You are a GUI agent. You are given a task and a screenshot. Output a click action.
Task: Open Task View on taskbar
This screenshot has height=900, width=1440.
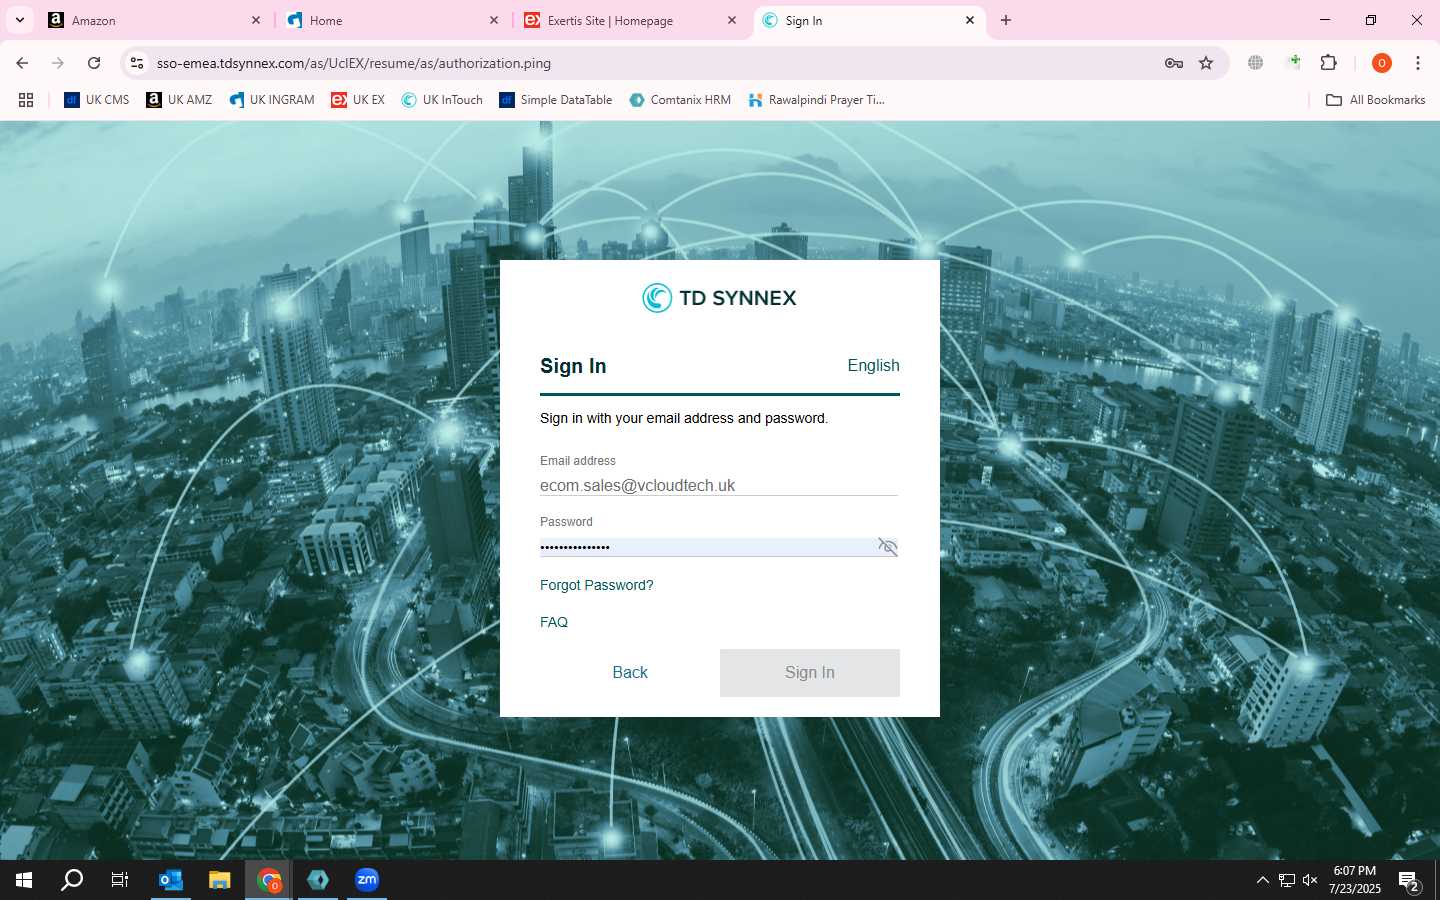point(120,880)
